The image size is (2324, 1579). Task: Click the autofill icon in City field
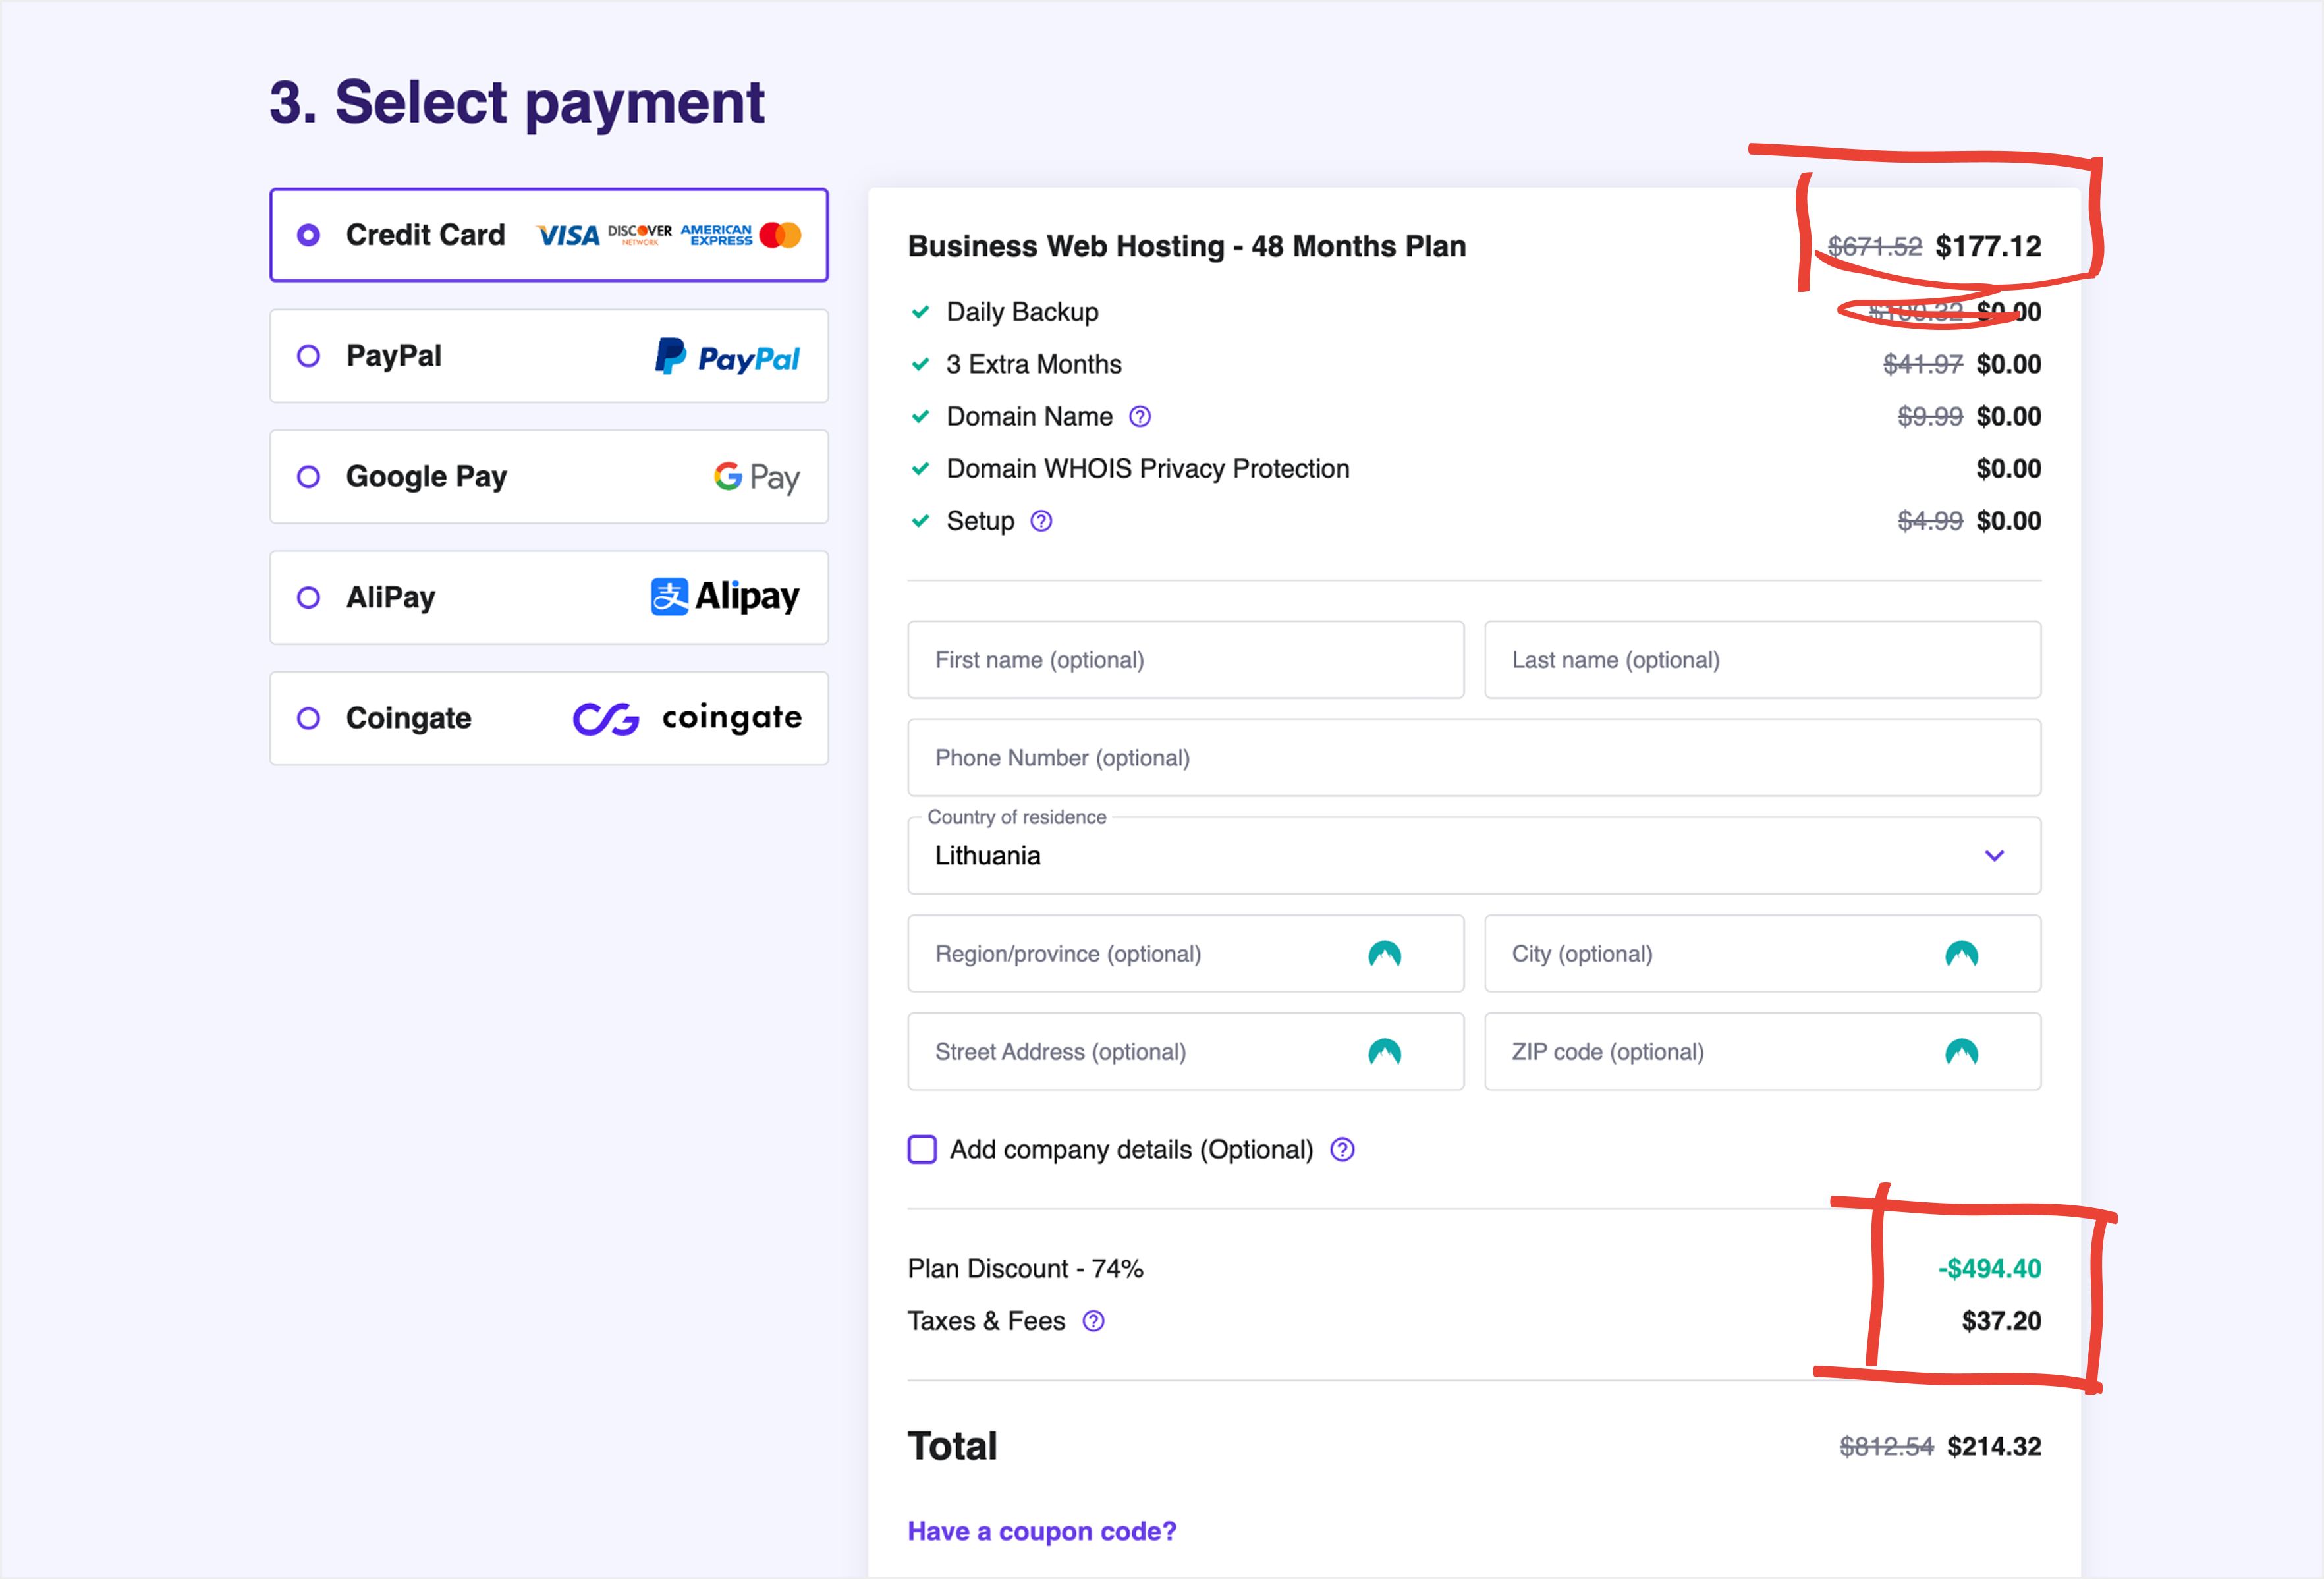1961,954
